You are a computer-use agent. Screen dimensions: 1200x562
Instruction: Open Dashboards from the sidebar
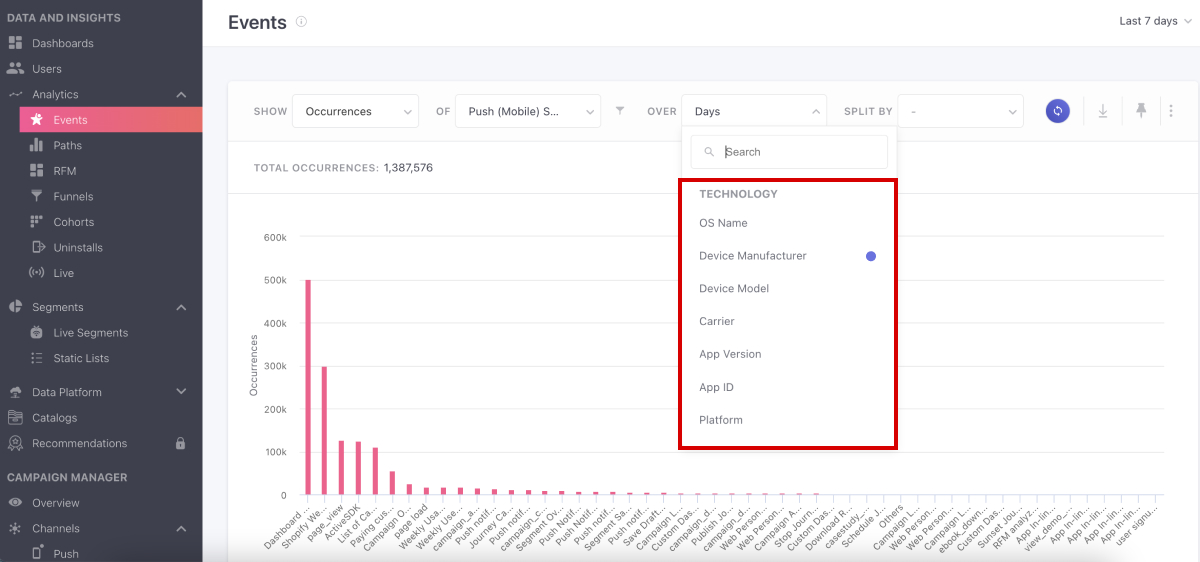(62, 43)
